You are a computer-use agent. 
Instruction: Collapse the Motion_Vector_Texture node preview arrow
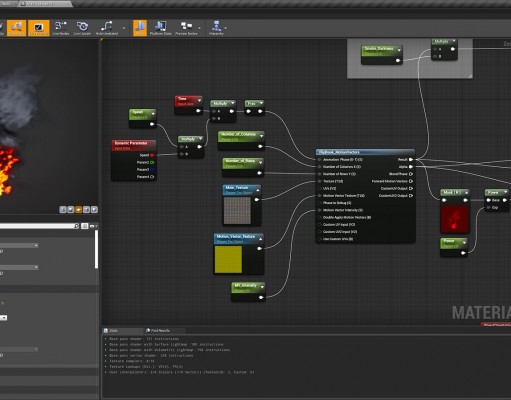(260, 238)
